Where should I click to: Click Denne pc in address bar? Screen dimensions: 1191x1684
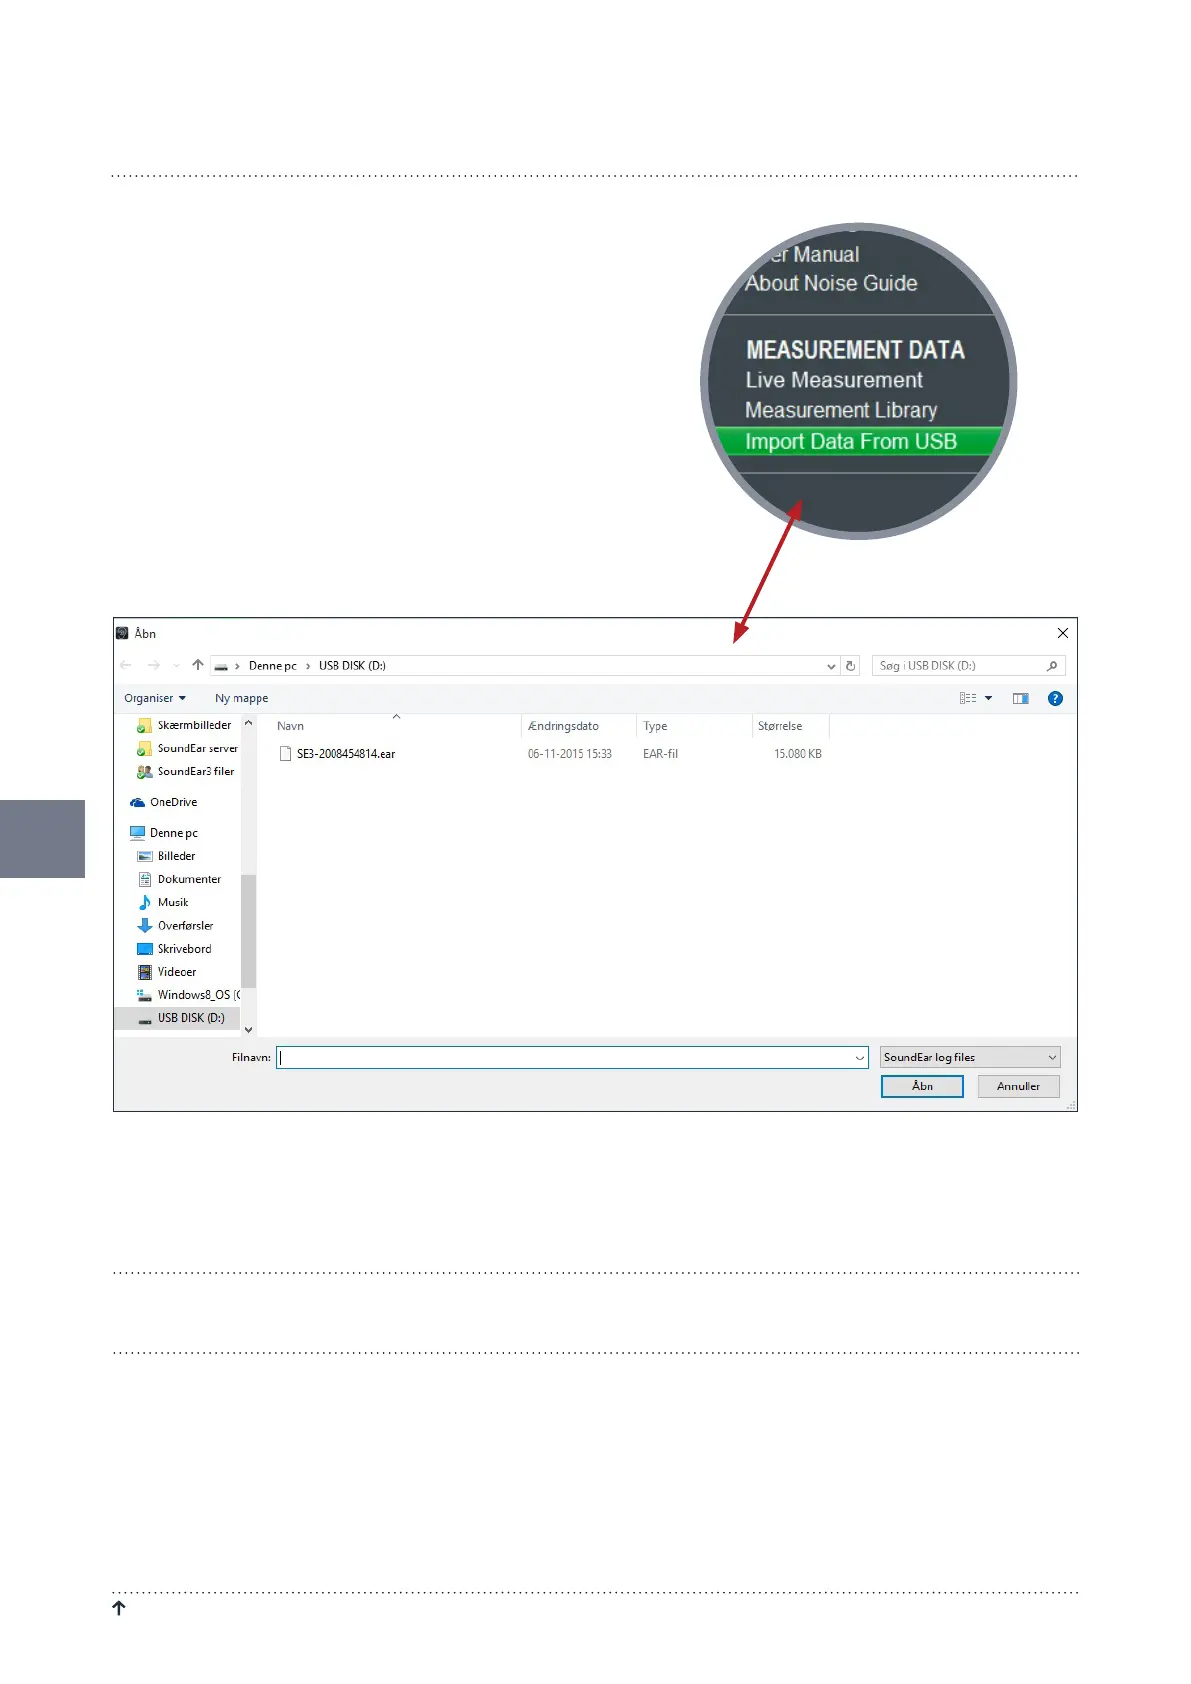coord(272,666)
